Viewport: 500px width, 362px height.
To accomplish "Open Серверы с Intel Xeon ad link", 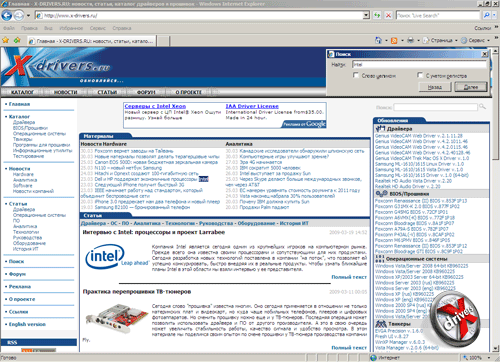I will coord(155,106).
